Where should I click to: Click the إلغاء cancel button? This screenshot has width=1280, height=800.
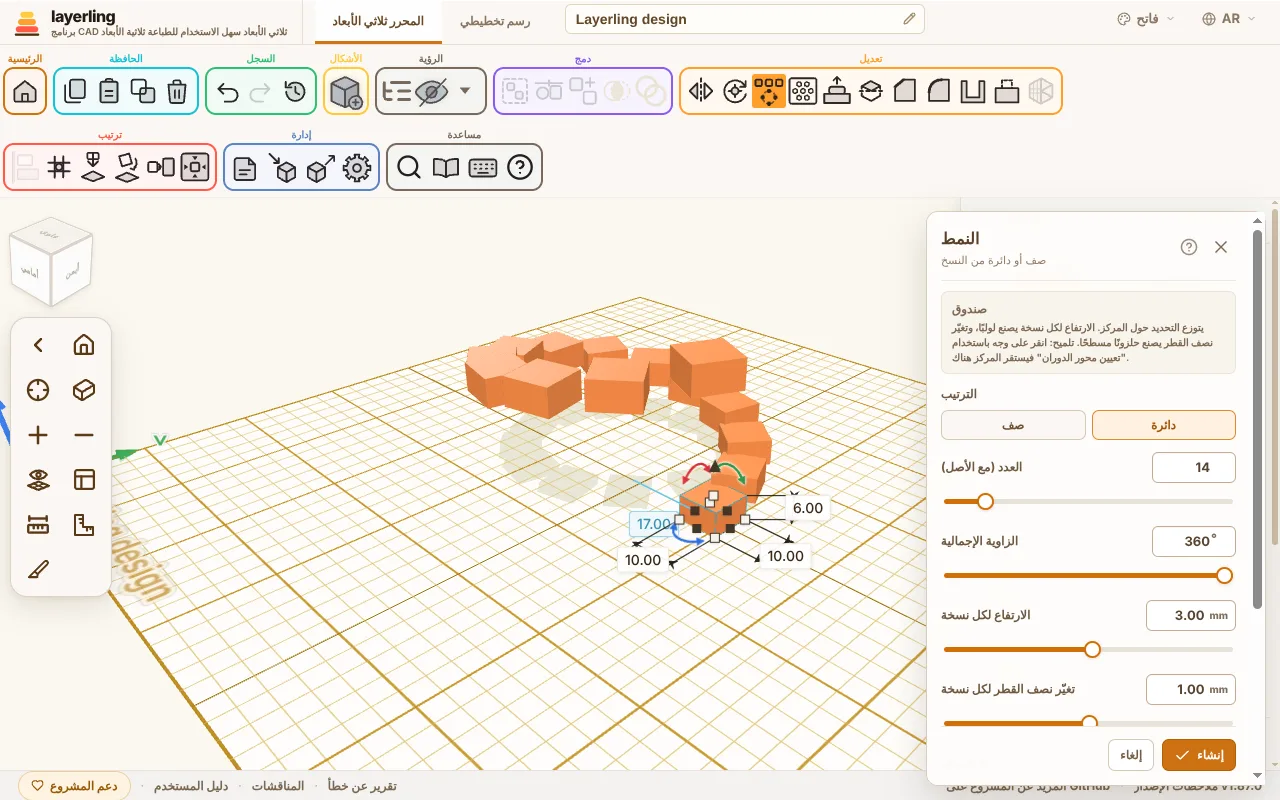pos(1131,755)
